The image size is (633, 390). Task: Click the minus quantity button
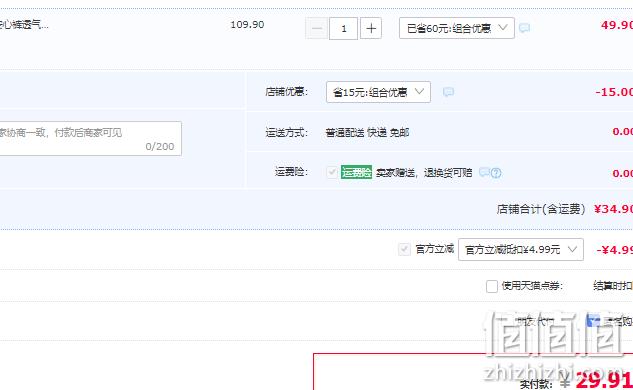pyautogui.click(x=316, y=28)
